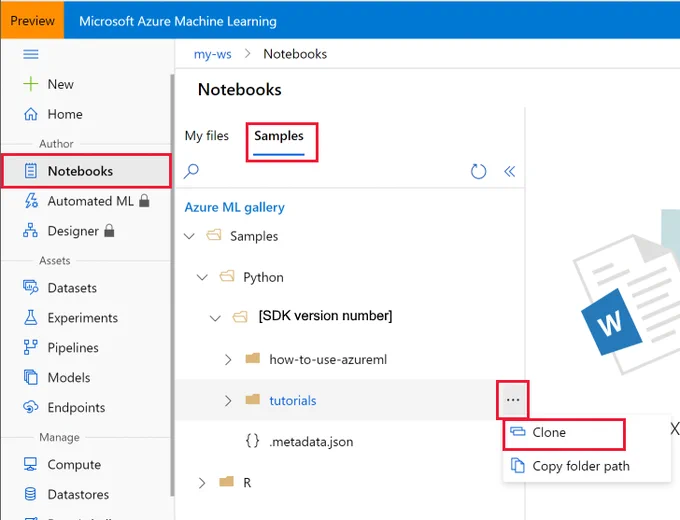The height and width of the screenshot is (520, 680).
Task: Click the Compute monitor icon
Action: click(30, 464)
